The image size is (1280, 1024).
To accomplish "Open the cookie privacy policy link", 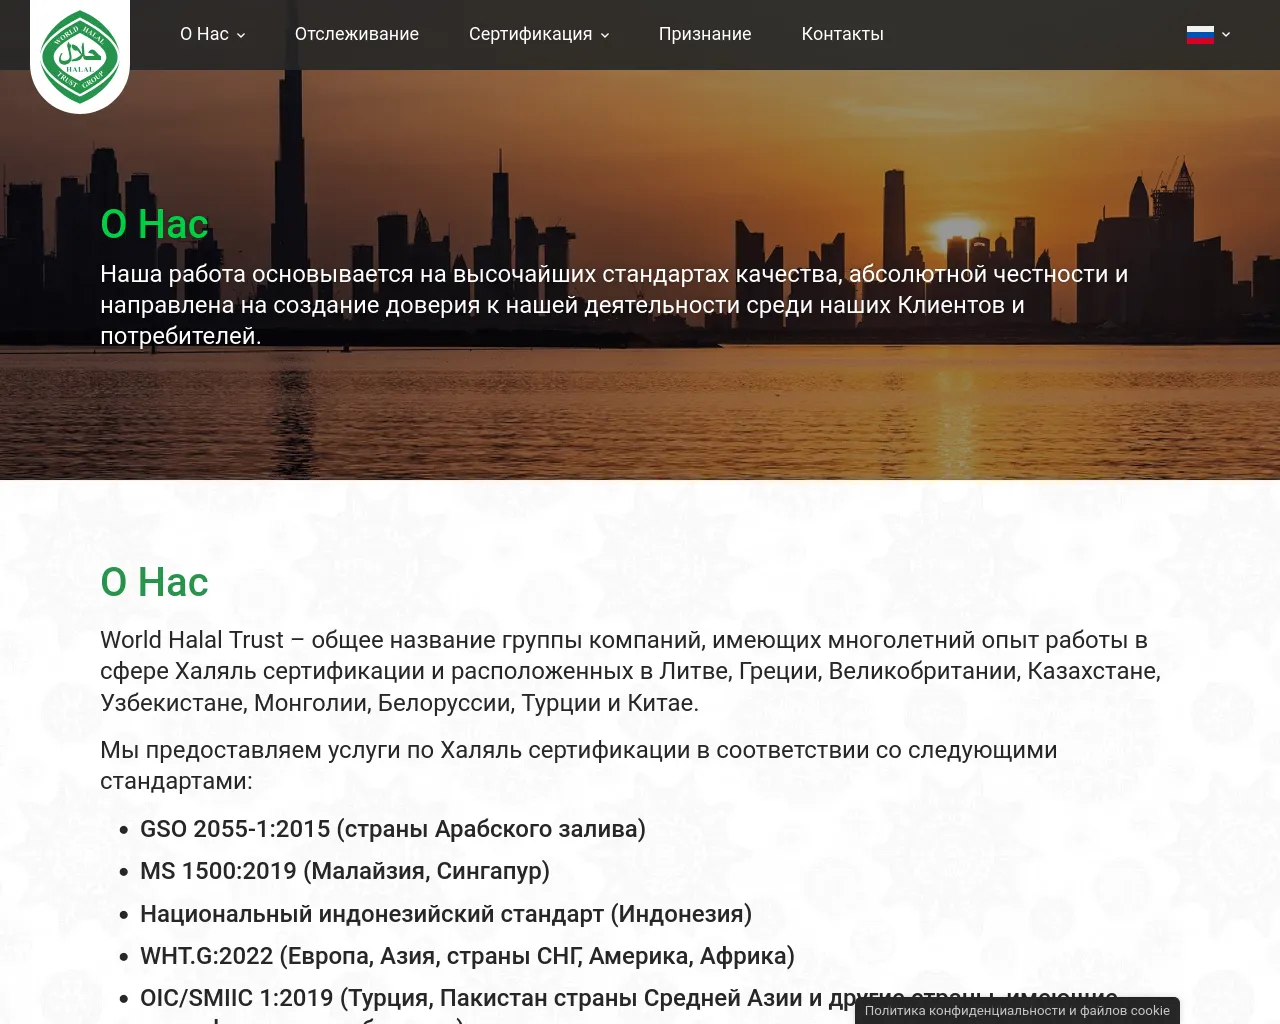I will click(x=1017, y=1011).
